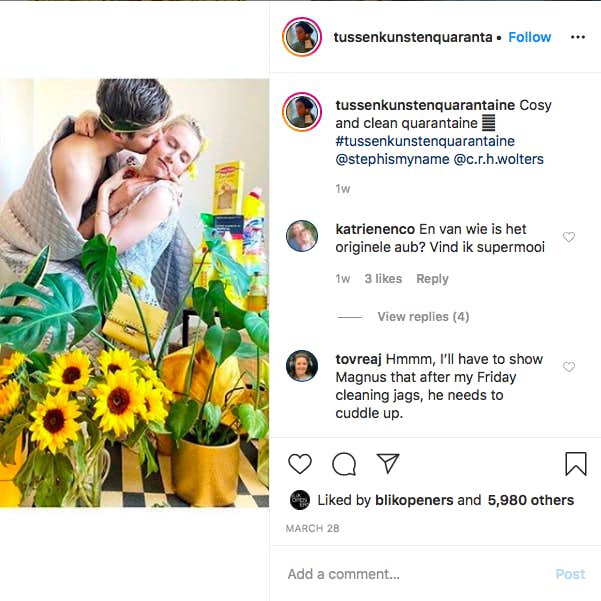This screenshot has width=601, height=601.
Task: Share post via paper plane icon
Action: tap(388, 464)
